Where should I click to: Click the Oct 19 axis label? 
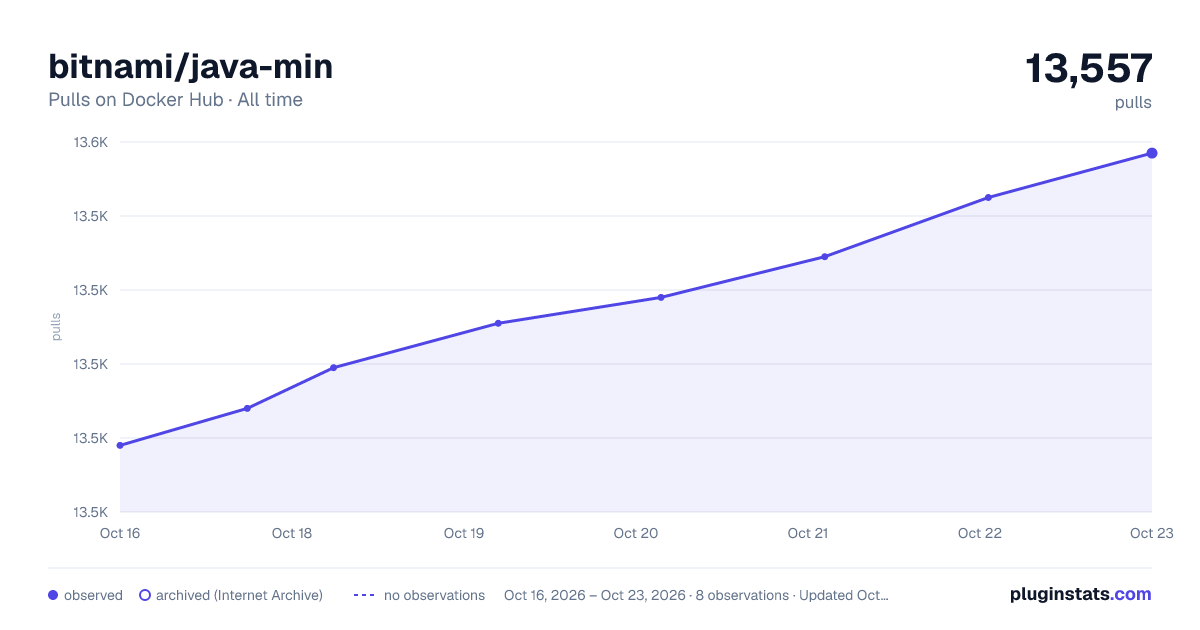point(464,533)
